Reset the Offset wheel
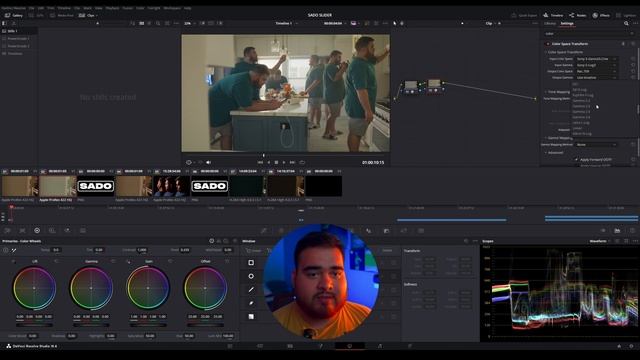 (227, 261)
